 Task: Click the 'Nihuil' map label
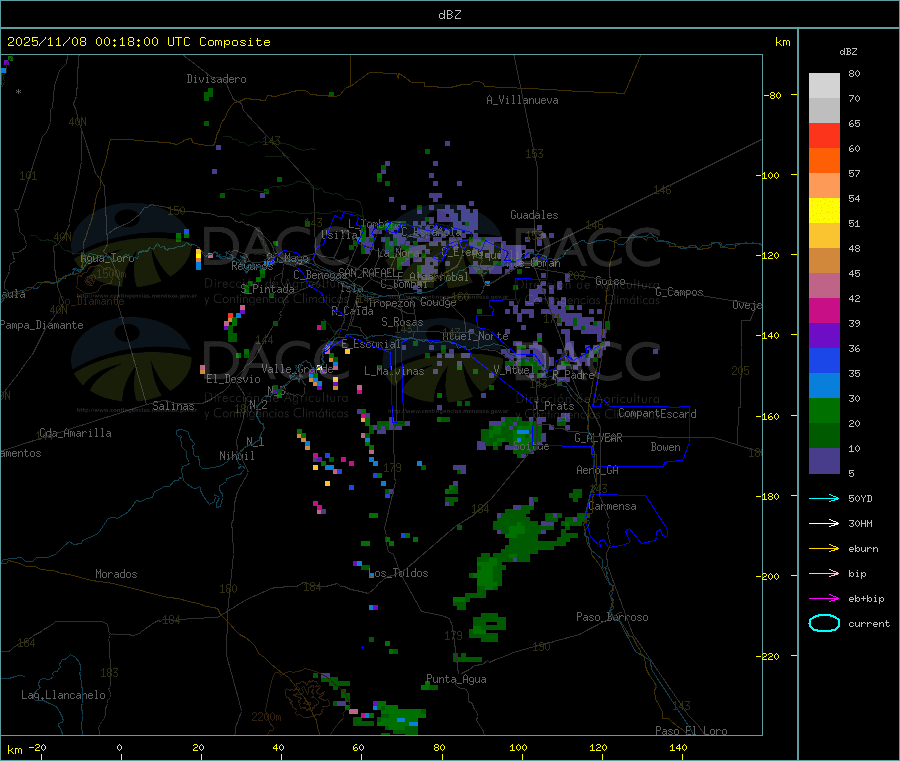point(237,456)
